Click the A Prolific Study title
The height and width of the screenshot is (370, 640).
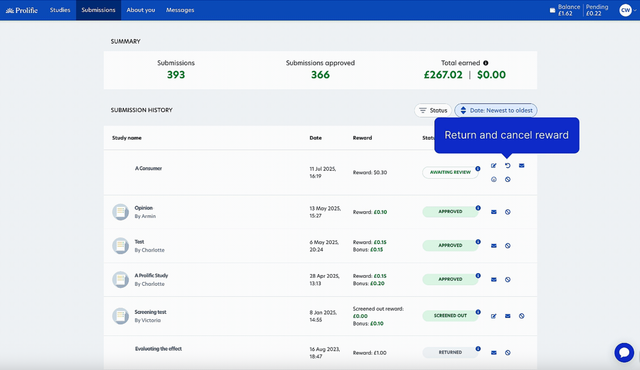click(151, 275)
